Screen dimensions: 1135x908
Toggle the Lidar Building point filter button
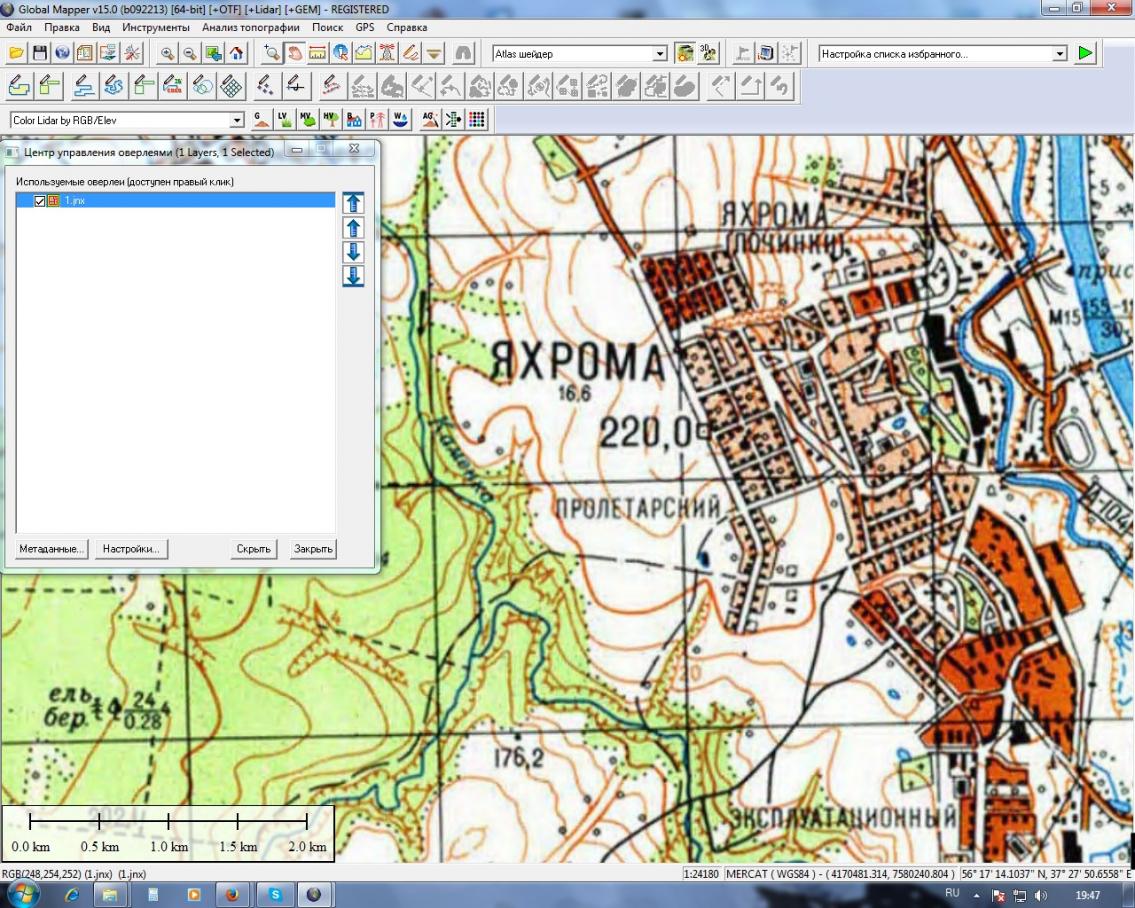[354, 120]
